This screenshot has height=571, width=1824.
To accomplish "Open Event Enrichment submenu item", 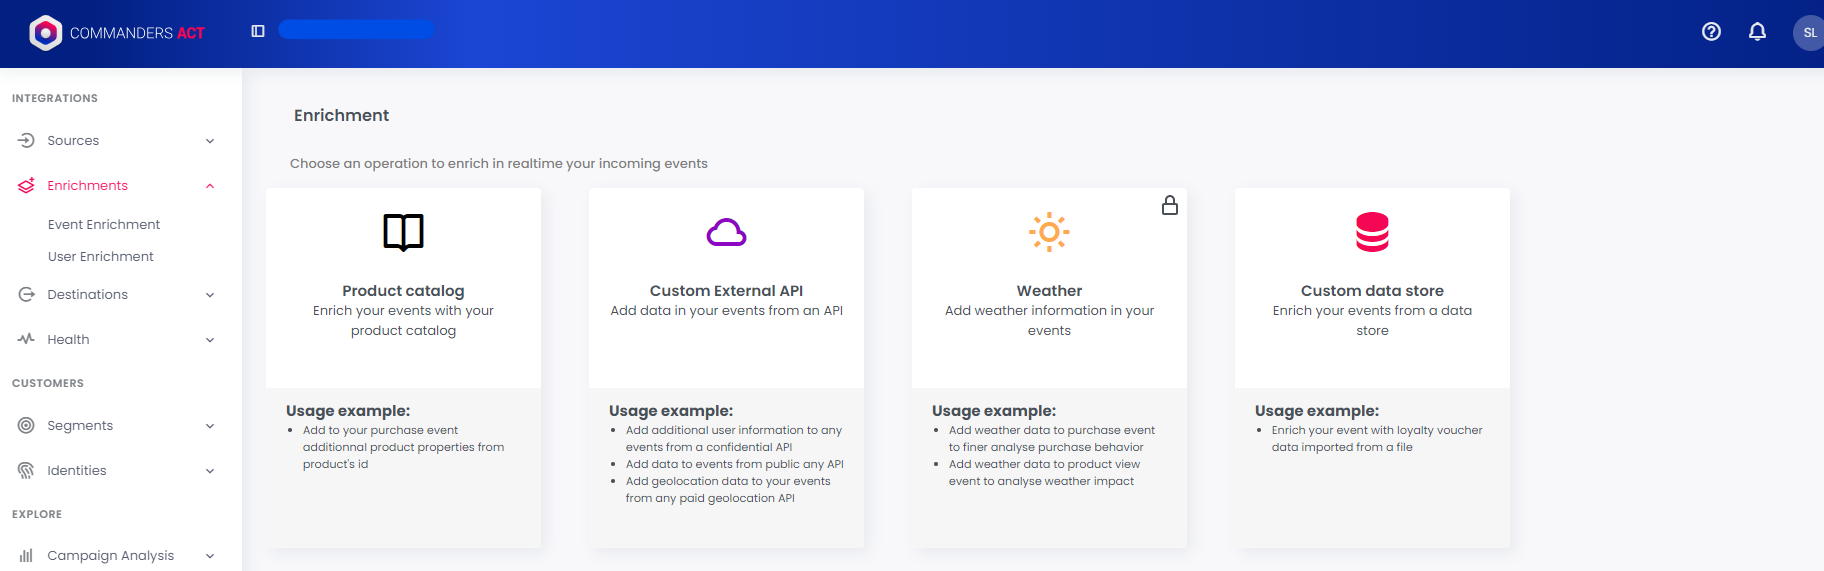I will pyautogui.click(x=104, y=225).
